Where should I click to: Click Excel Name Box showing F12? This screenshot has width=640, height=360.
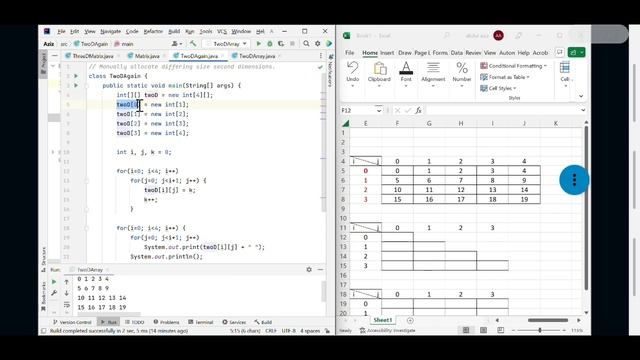coord(358,111)
